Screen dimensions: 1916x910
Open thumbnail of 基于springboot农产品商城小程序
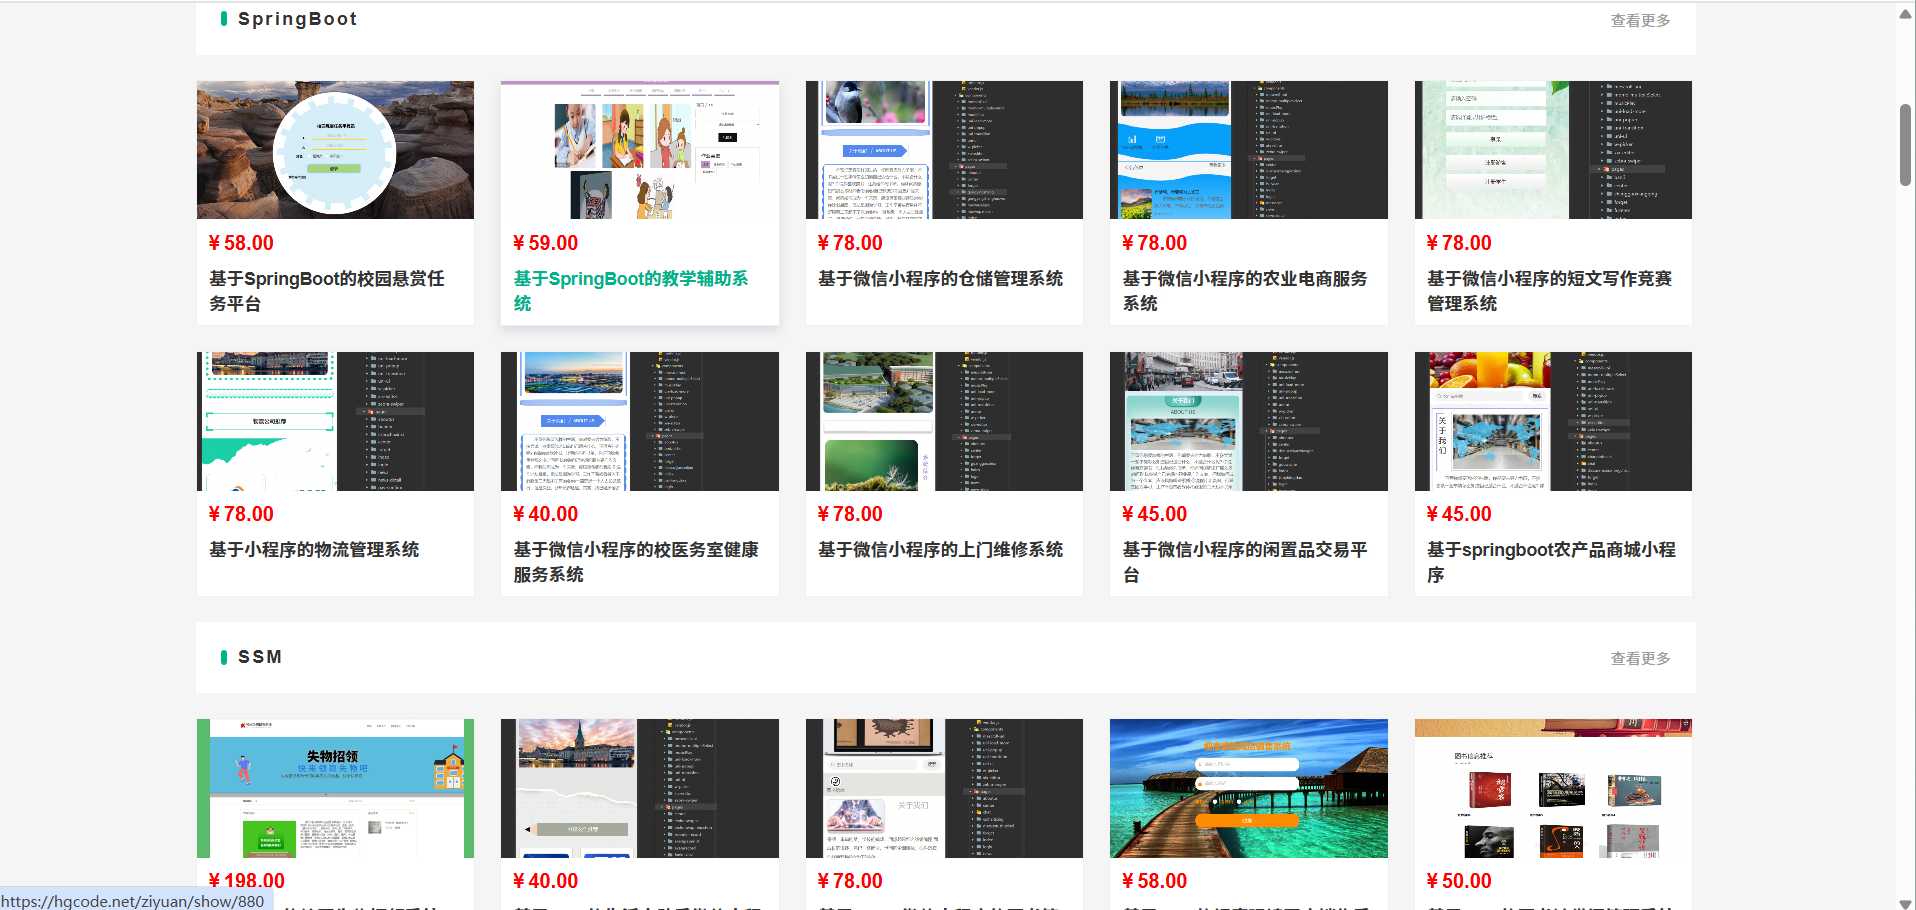click(1553, 421)
